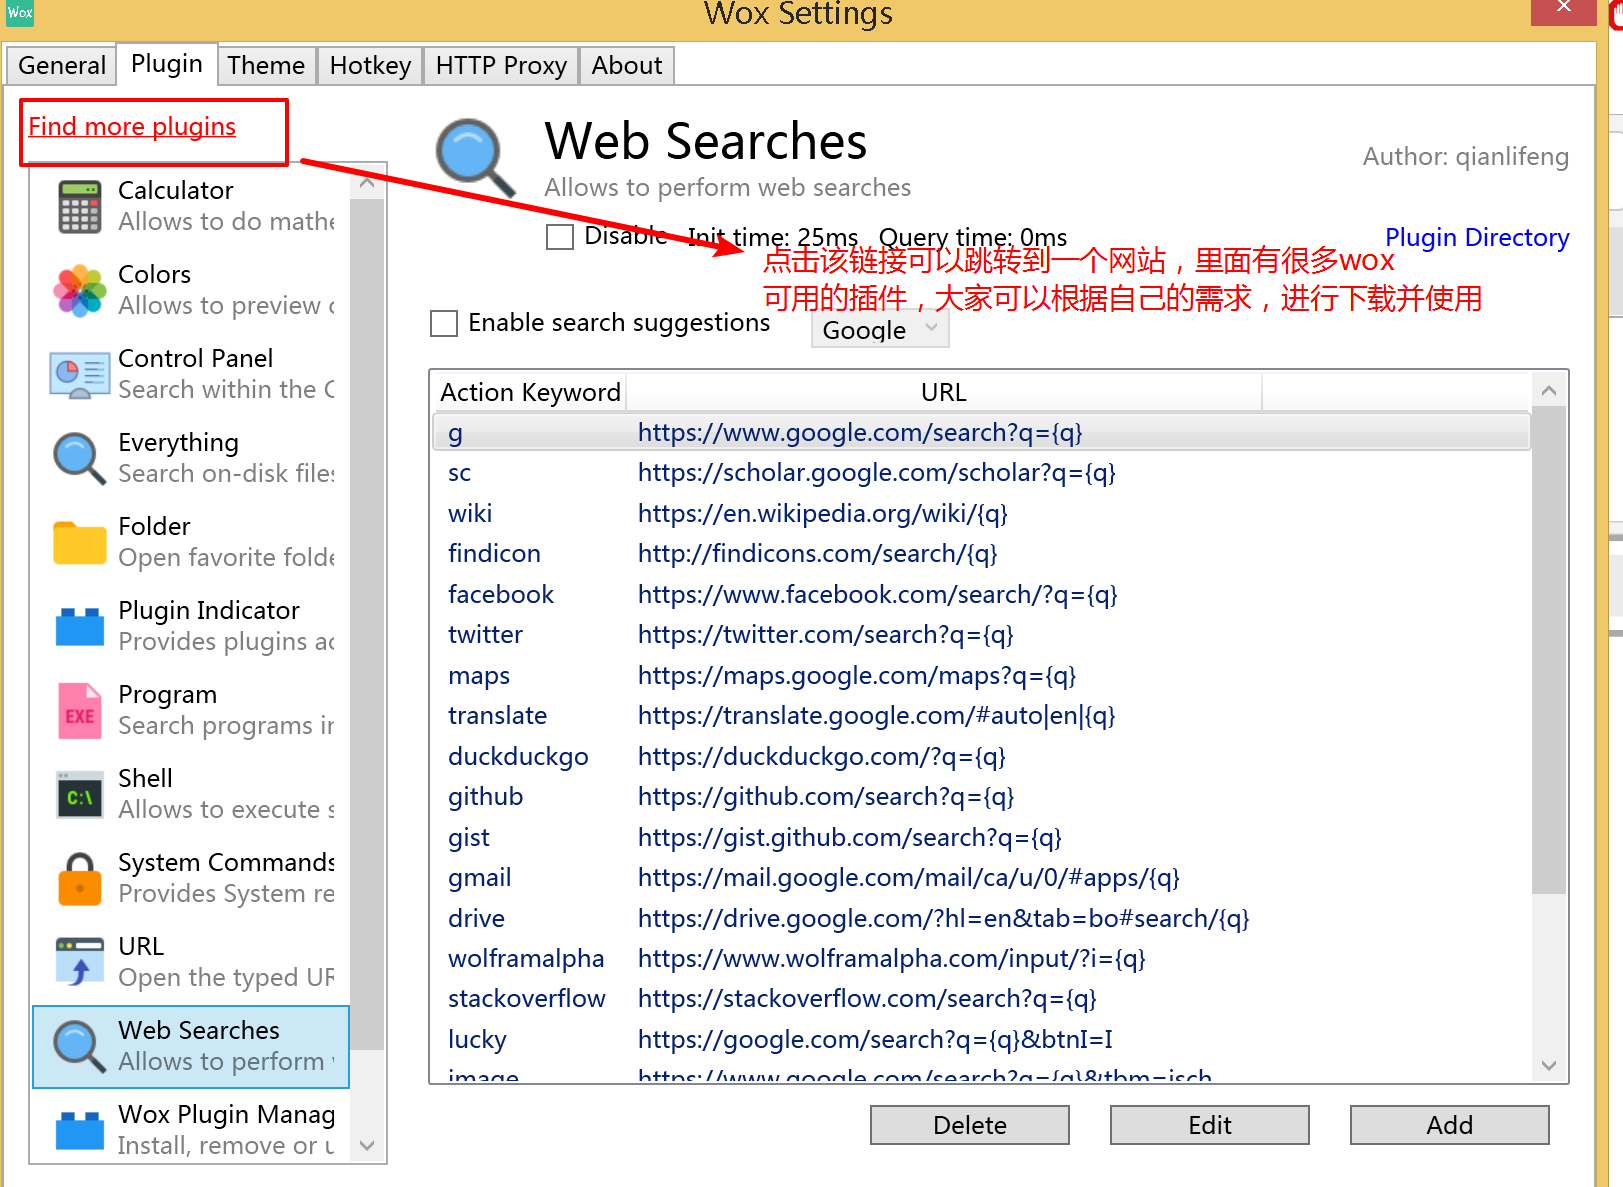Switch to the Hotkey tab
This screenshot has width=1623, height=1187.
pos(370,65)
